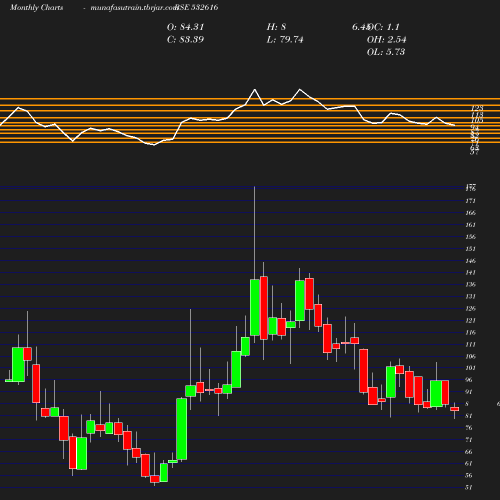This screenshot has width=500, height=500.
Task: Click the open value "O: 84.31"
Action: 185,27
